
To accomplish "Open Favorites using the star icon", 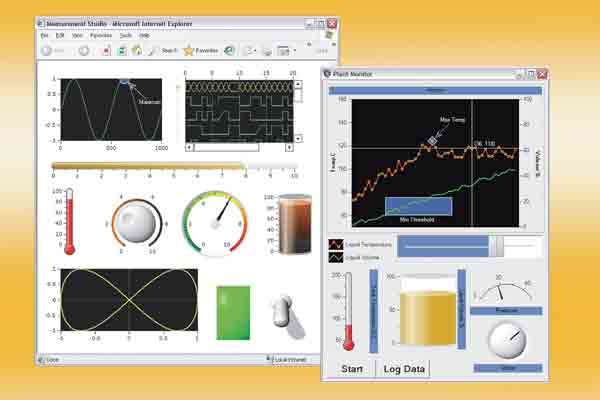I will pos(188,49).
